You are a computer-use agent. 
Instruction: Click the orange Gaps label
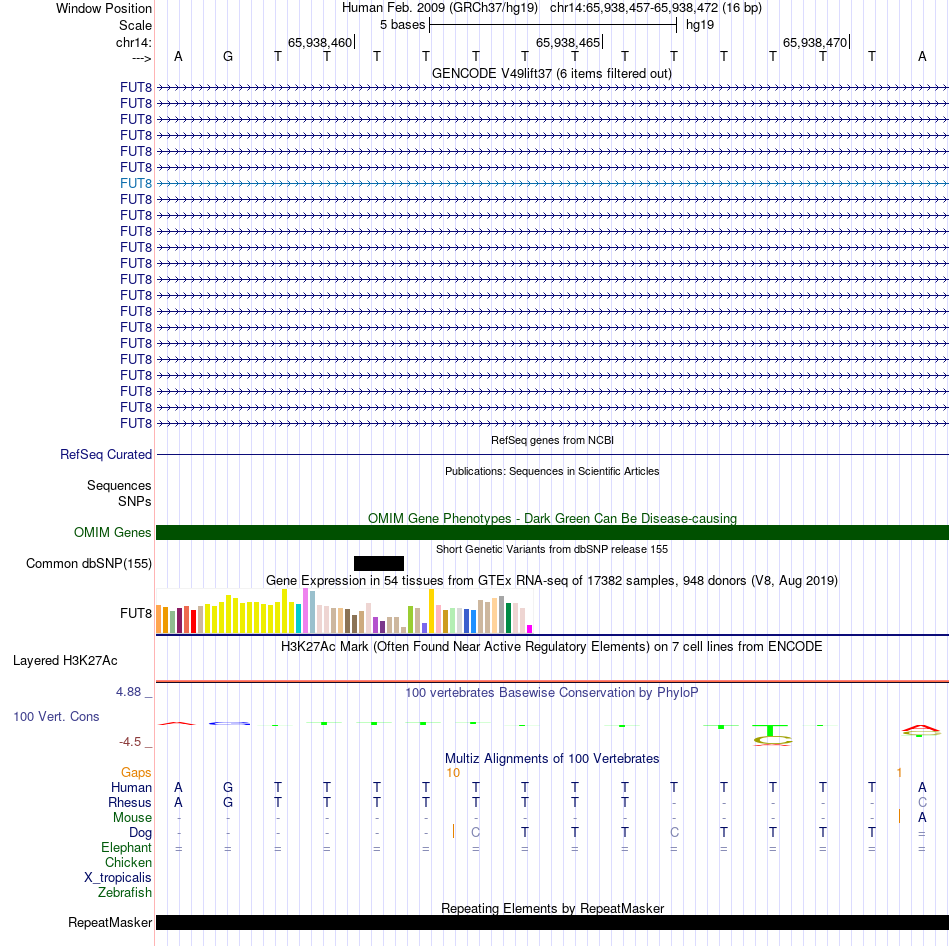pos(136,772)
